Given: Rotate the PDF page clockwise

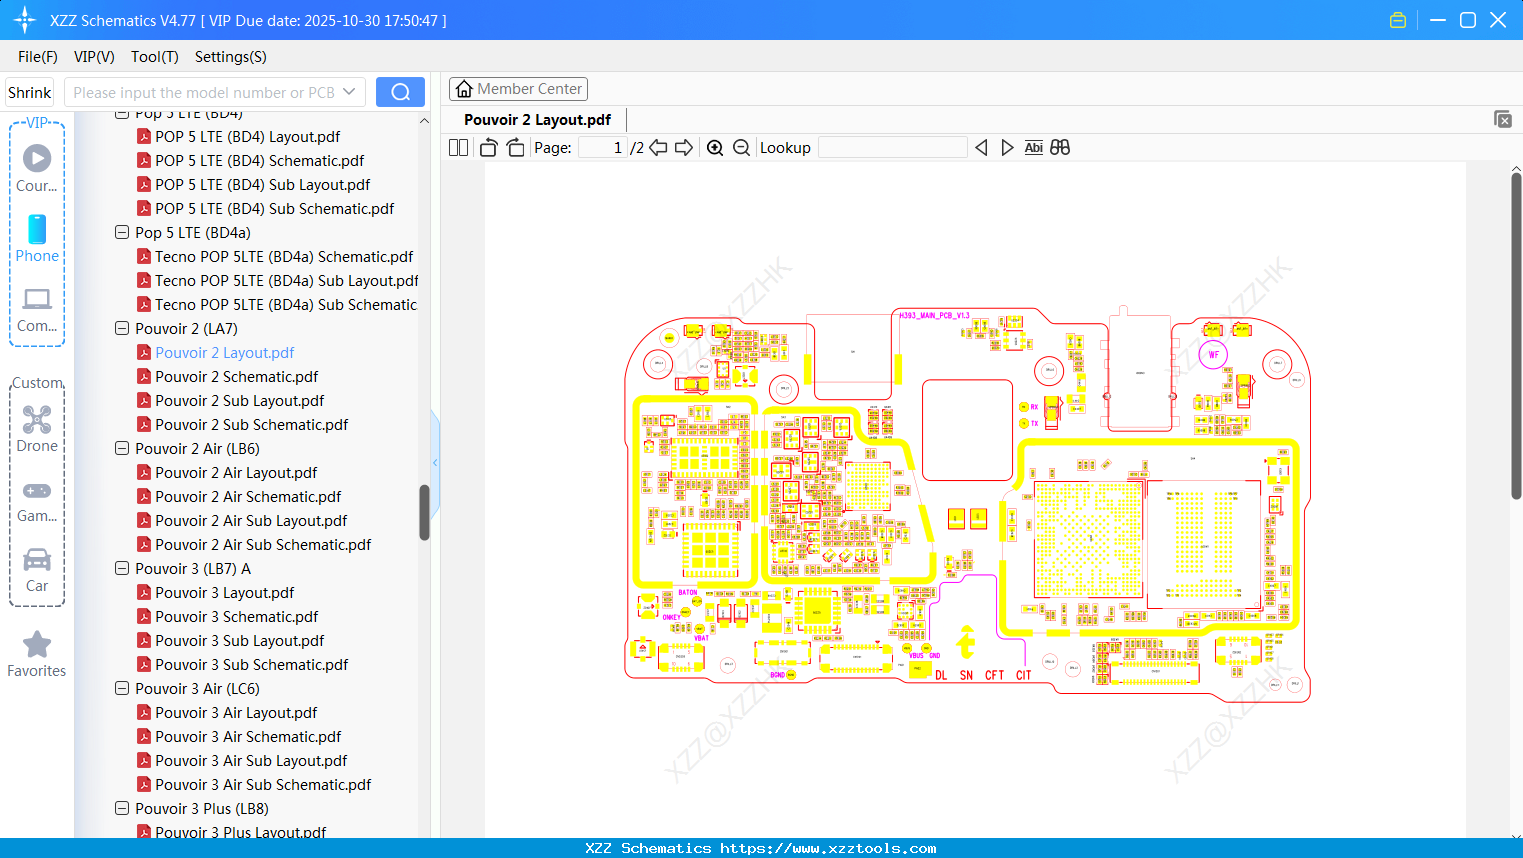Looking at the screenshot, I should coord(514,147).
